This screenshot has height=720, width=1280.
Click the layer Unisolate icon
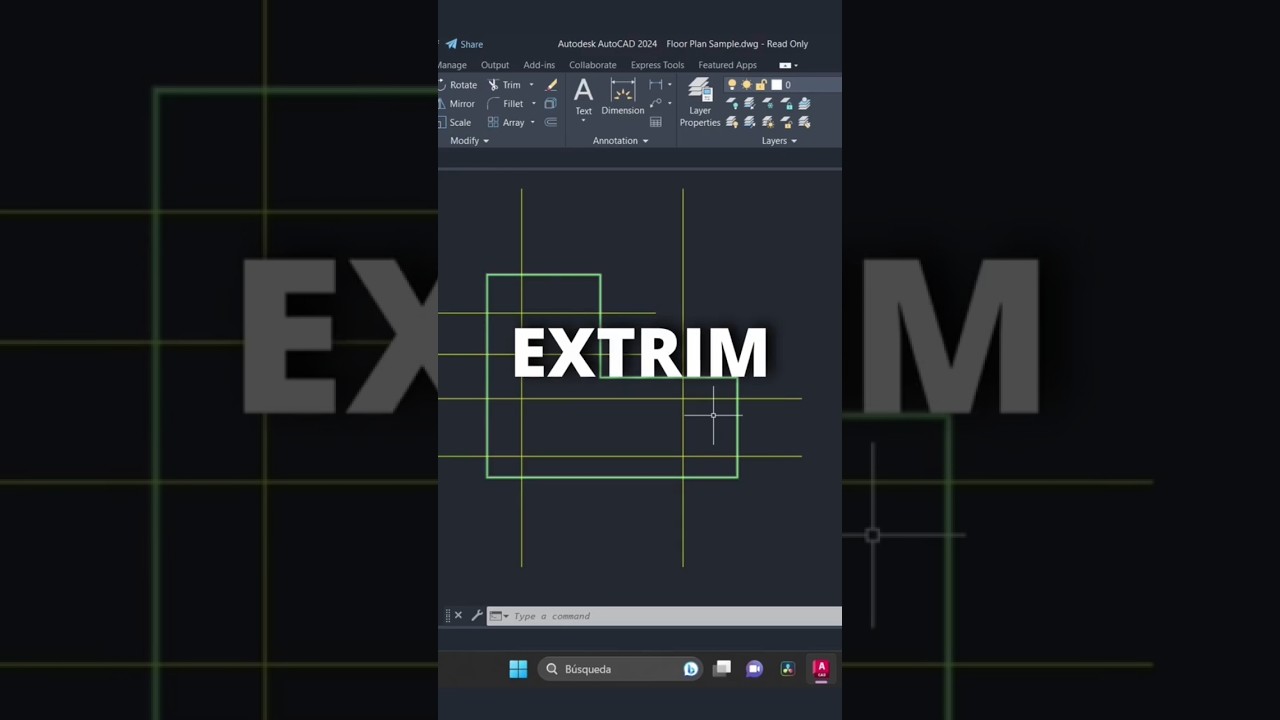[750, 122]
